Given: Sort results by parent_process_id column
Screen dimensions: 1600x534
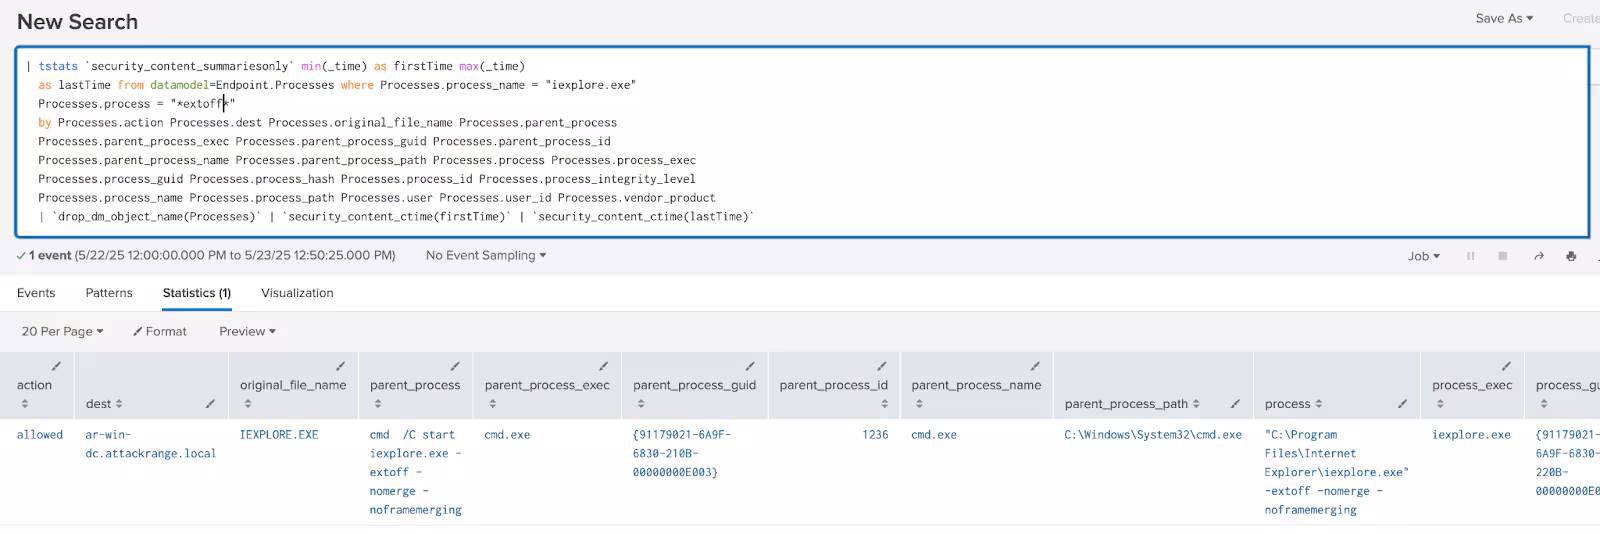Looking at the screenshot, I should (884, 404).
